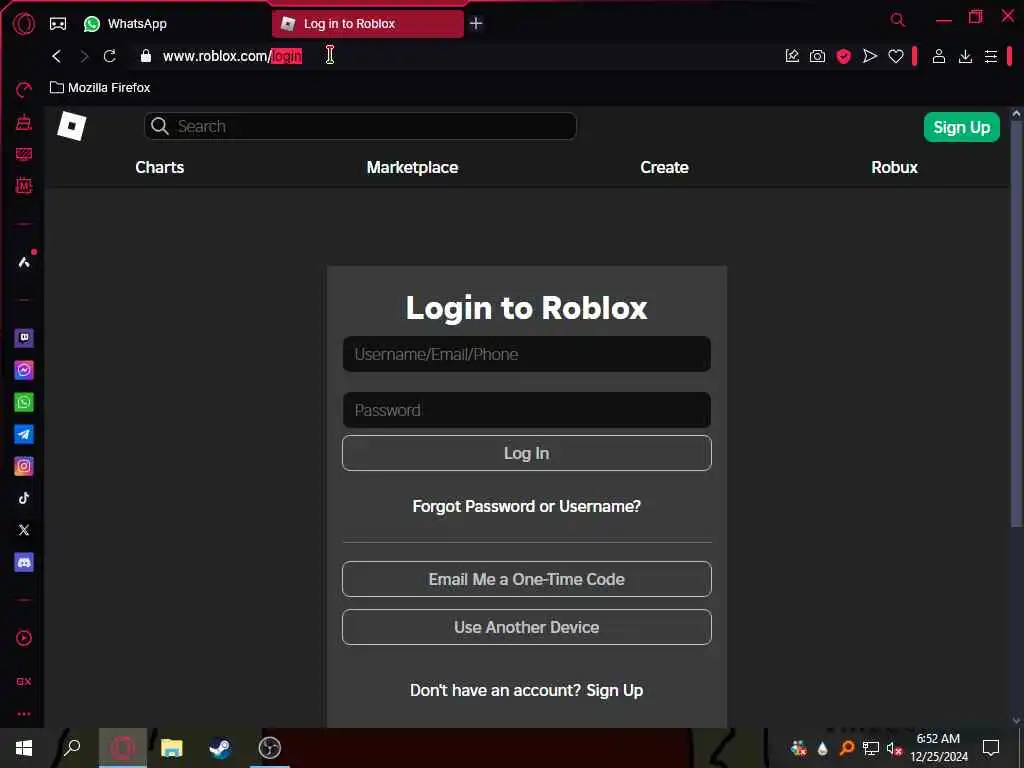This screenshot has height=768, width=1024.
Task: Open Easy Setup settings icon
Action: pyautogui.click(x=991, y=57)
